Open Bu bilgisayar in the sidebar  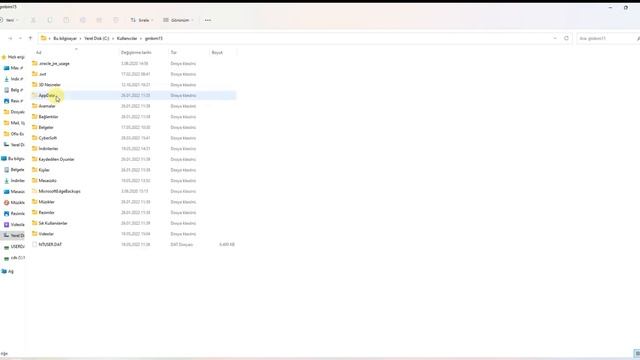(x=13, y=159)
